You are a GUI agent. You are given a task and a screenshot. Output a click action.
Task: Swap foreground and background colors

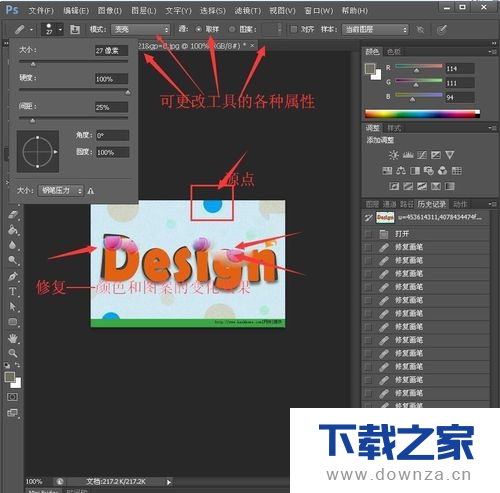point(17,365)
